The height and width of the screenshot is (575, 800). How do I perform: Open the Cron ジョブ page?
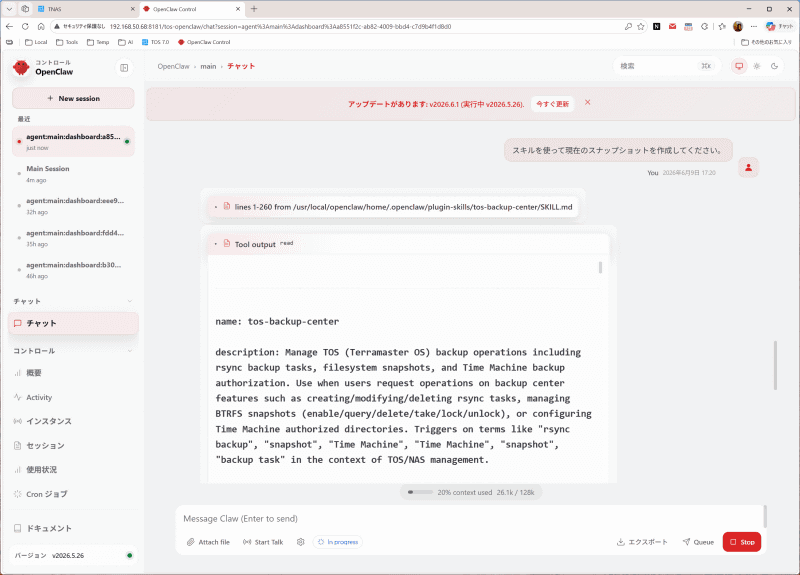[73, 494]
